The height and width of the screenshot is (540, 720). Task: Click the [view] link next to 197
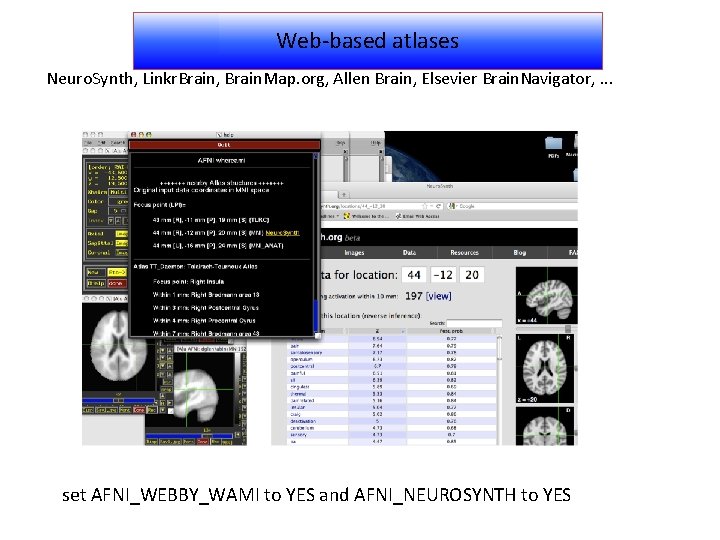439,296
